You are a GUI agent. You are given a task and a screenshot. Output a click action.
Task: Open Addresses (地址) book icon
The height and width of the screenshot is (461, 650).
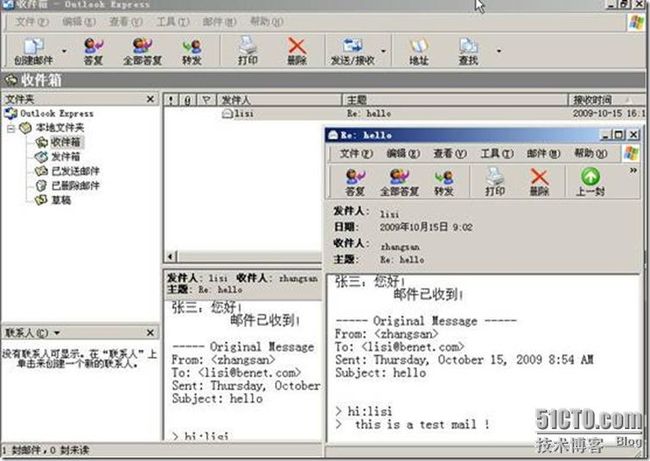418,51
